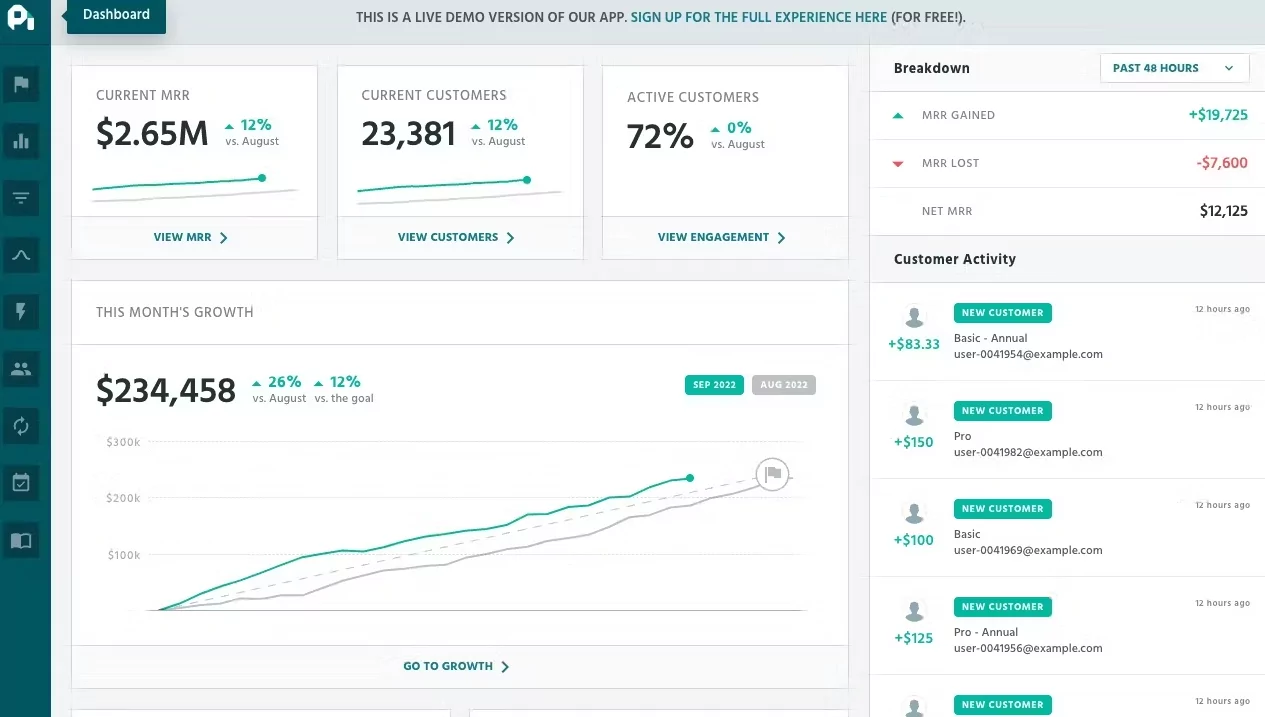Click Go To Growth link

tap(457, 667)
